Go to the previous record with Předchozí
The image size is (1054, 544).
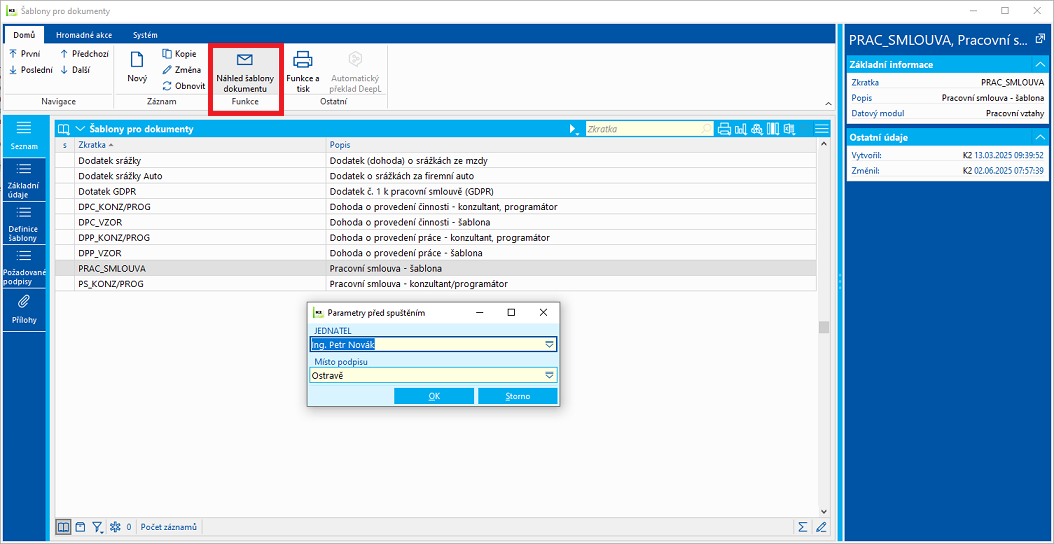(x=84, y=54)
